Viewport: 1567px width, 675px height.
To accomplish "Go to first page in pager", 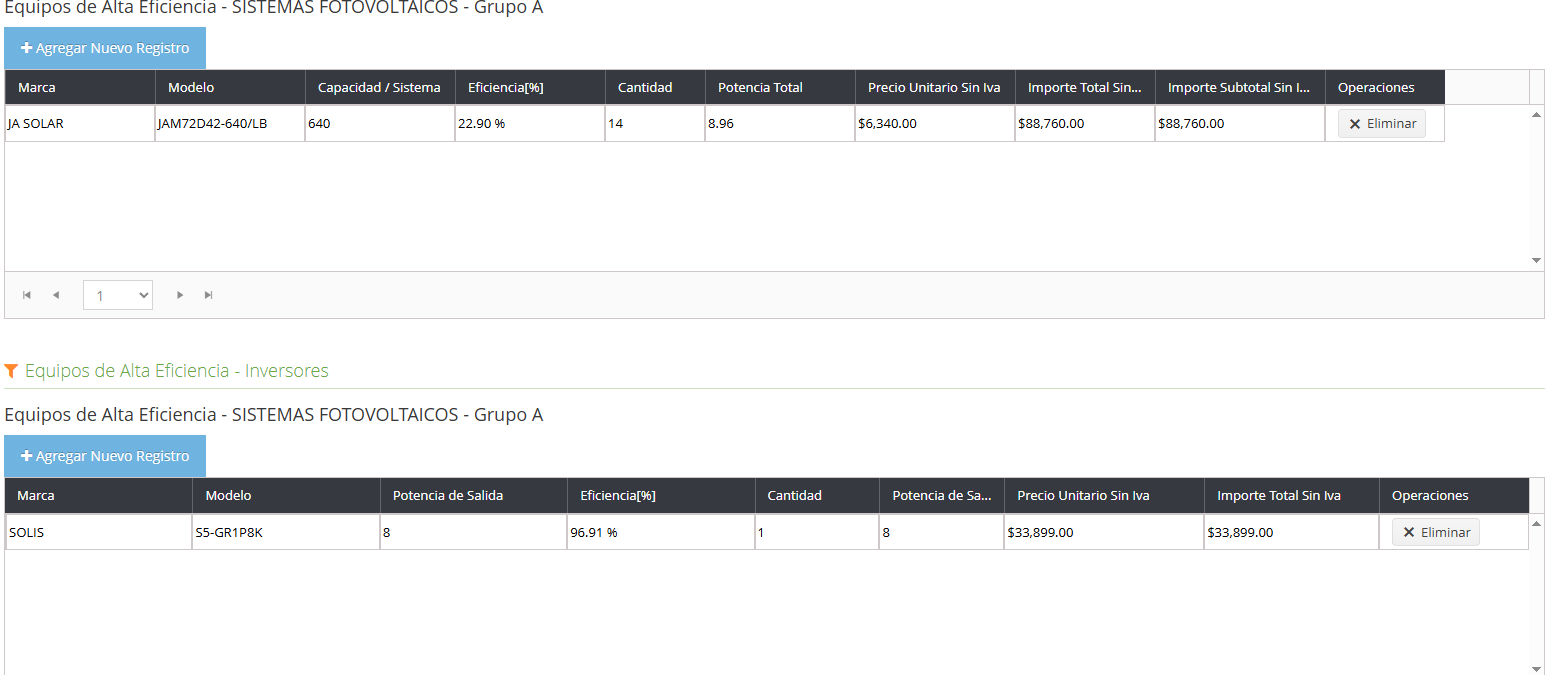I will pyautogui.click(x=27, y=295).
